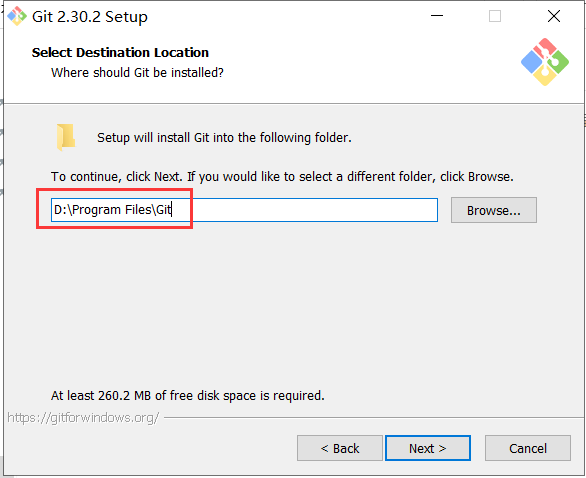
Task: Click the greyed-out maximize button
Action: pyautogui.click(x=495, y=16)
